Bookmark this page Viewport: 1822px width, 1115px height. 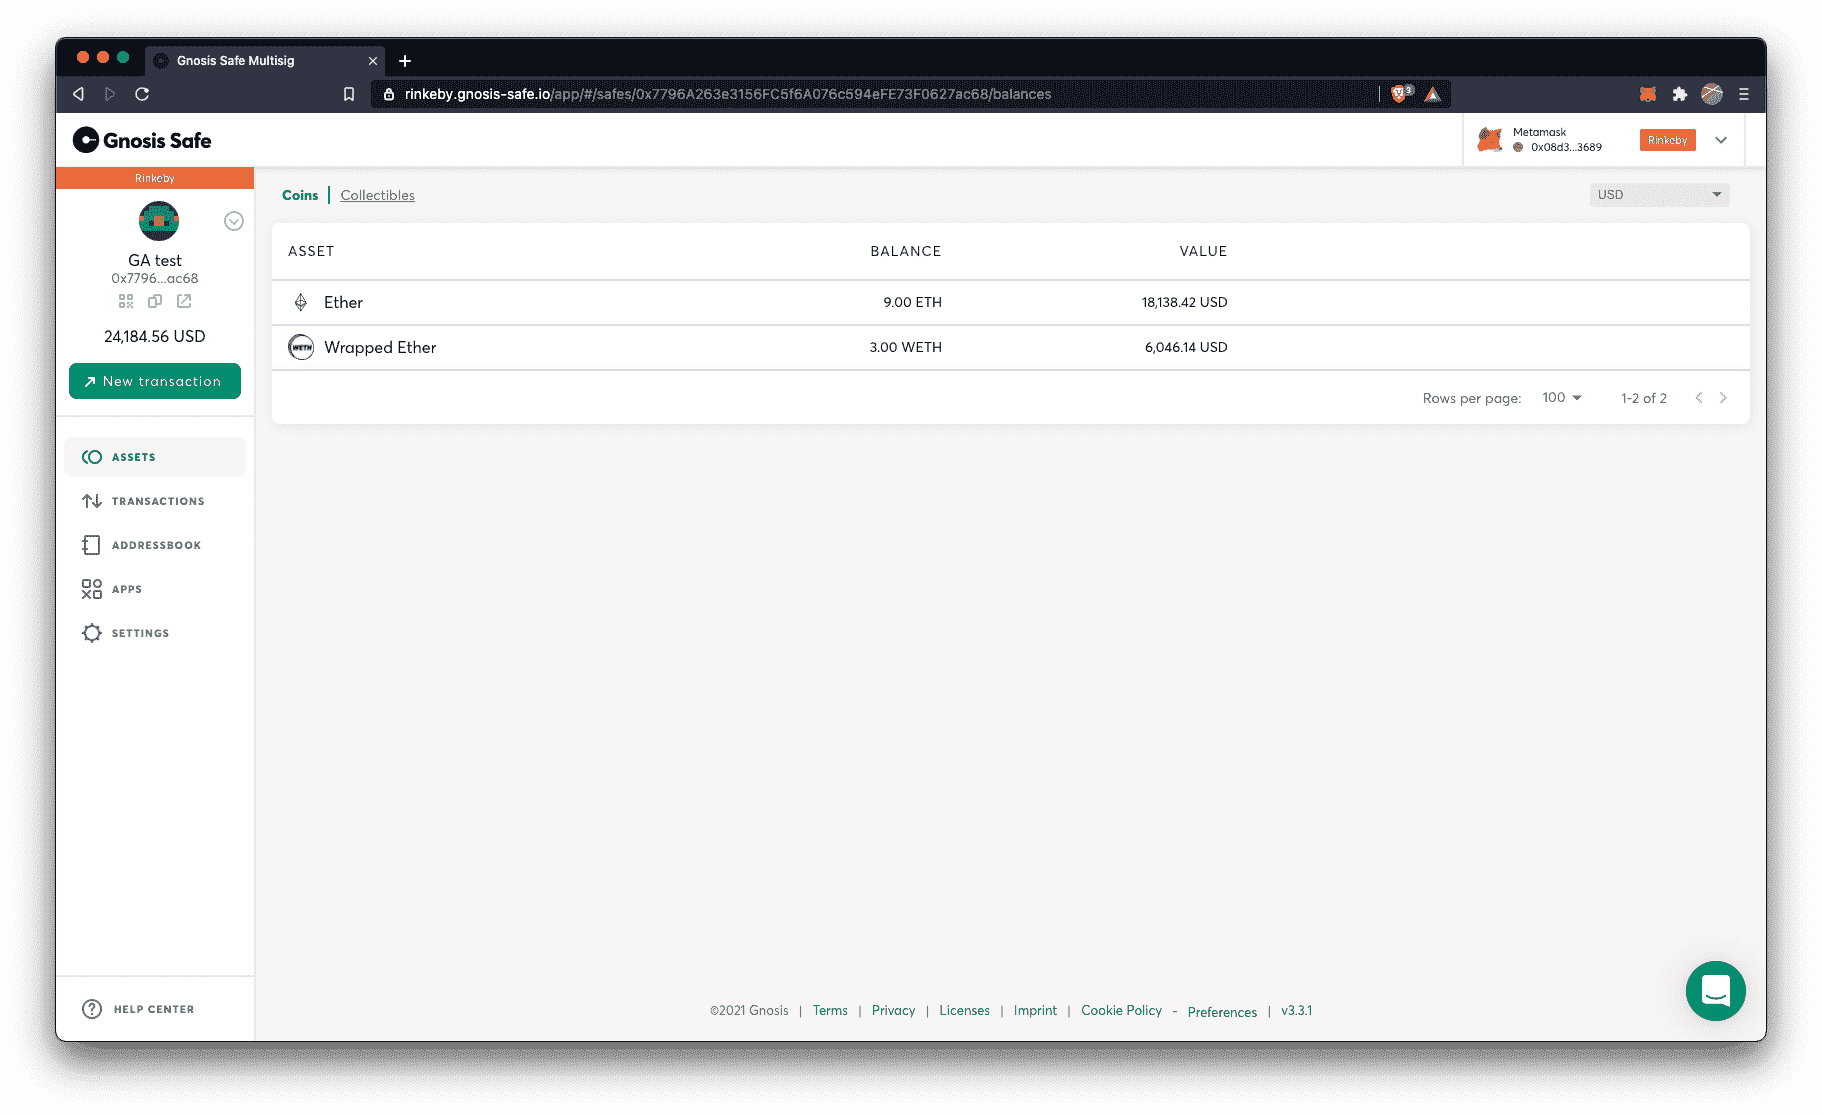(349, 94)
